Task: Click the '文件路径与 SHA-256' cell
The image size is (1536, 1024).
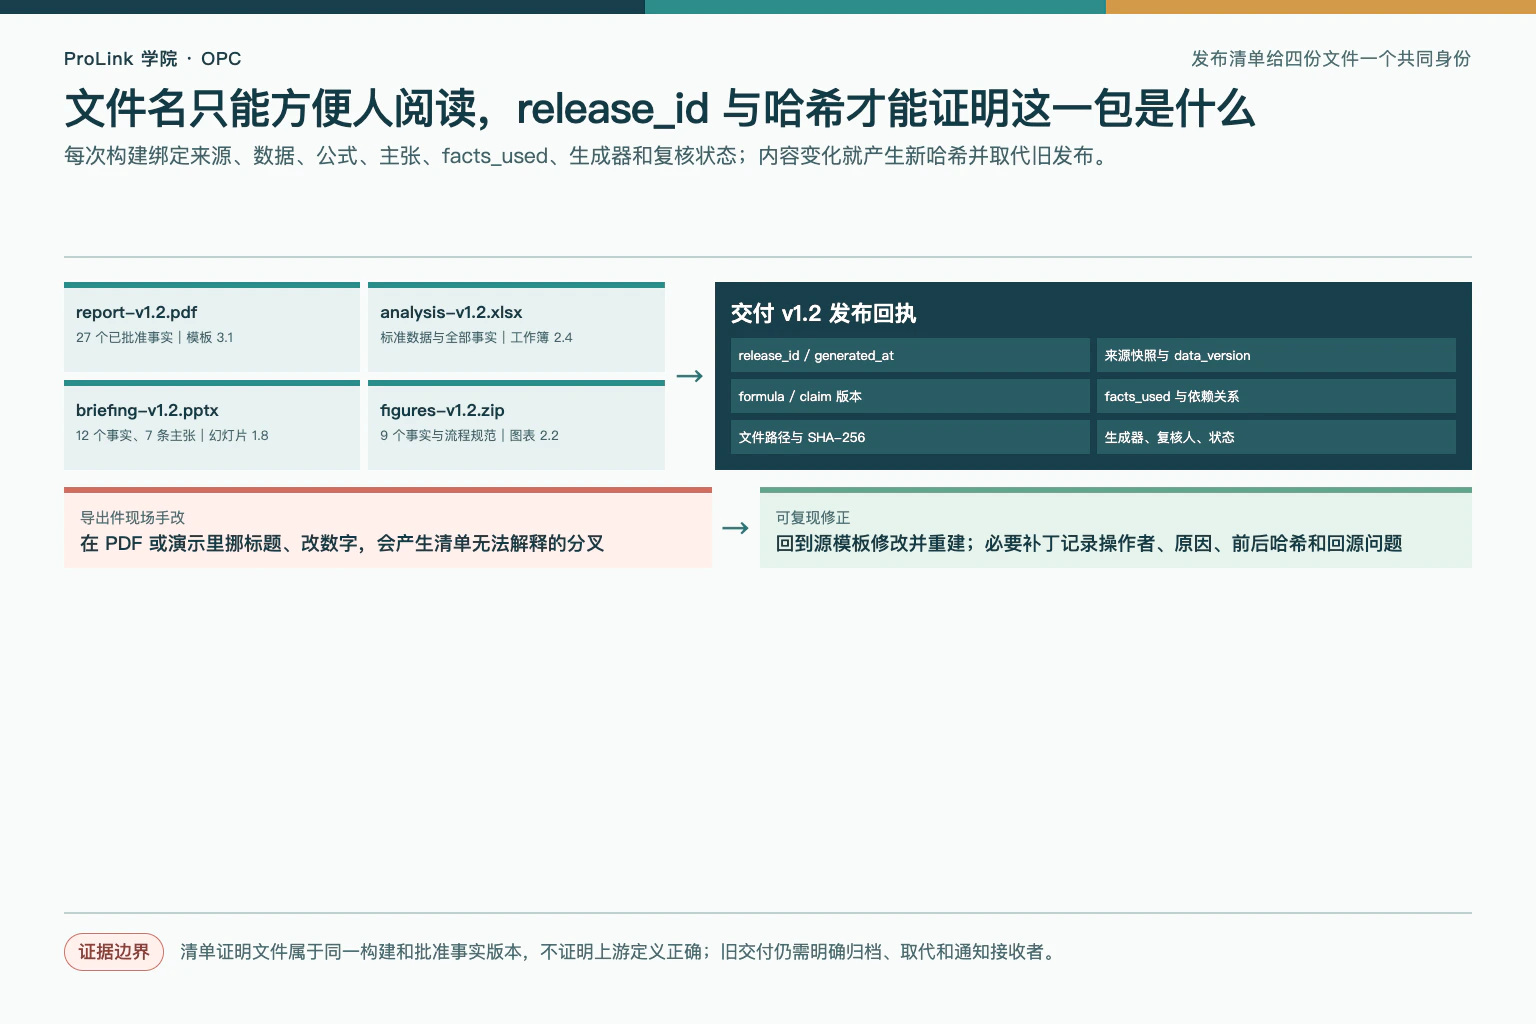Action: [x=910, y=437]
